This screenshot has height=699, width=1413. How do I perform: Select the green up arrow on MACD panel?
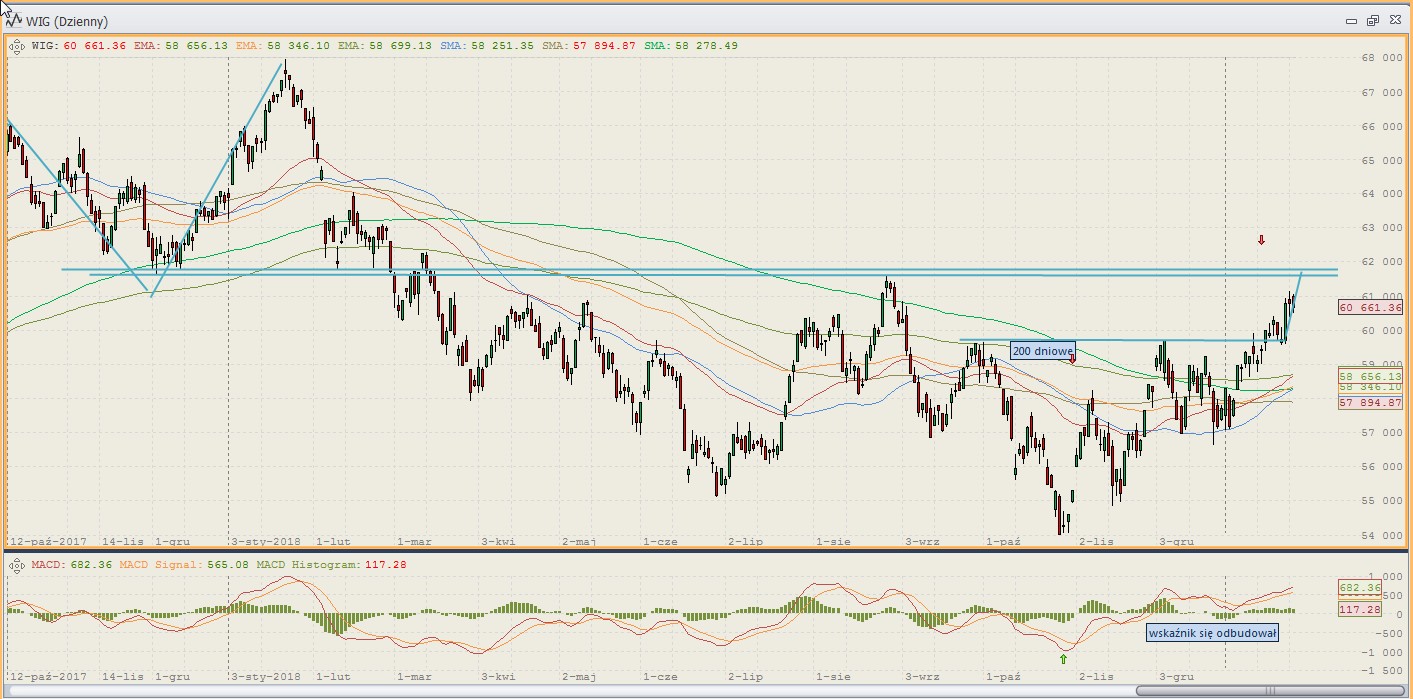(x=1063, y=658)
